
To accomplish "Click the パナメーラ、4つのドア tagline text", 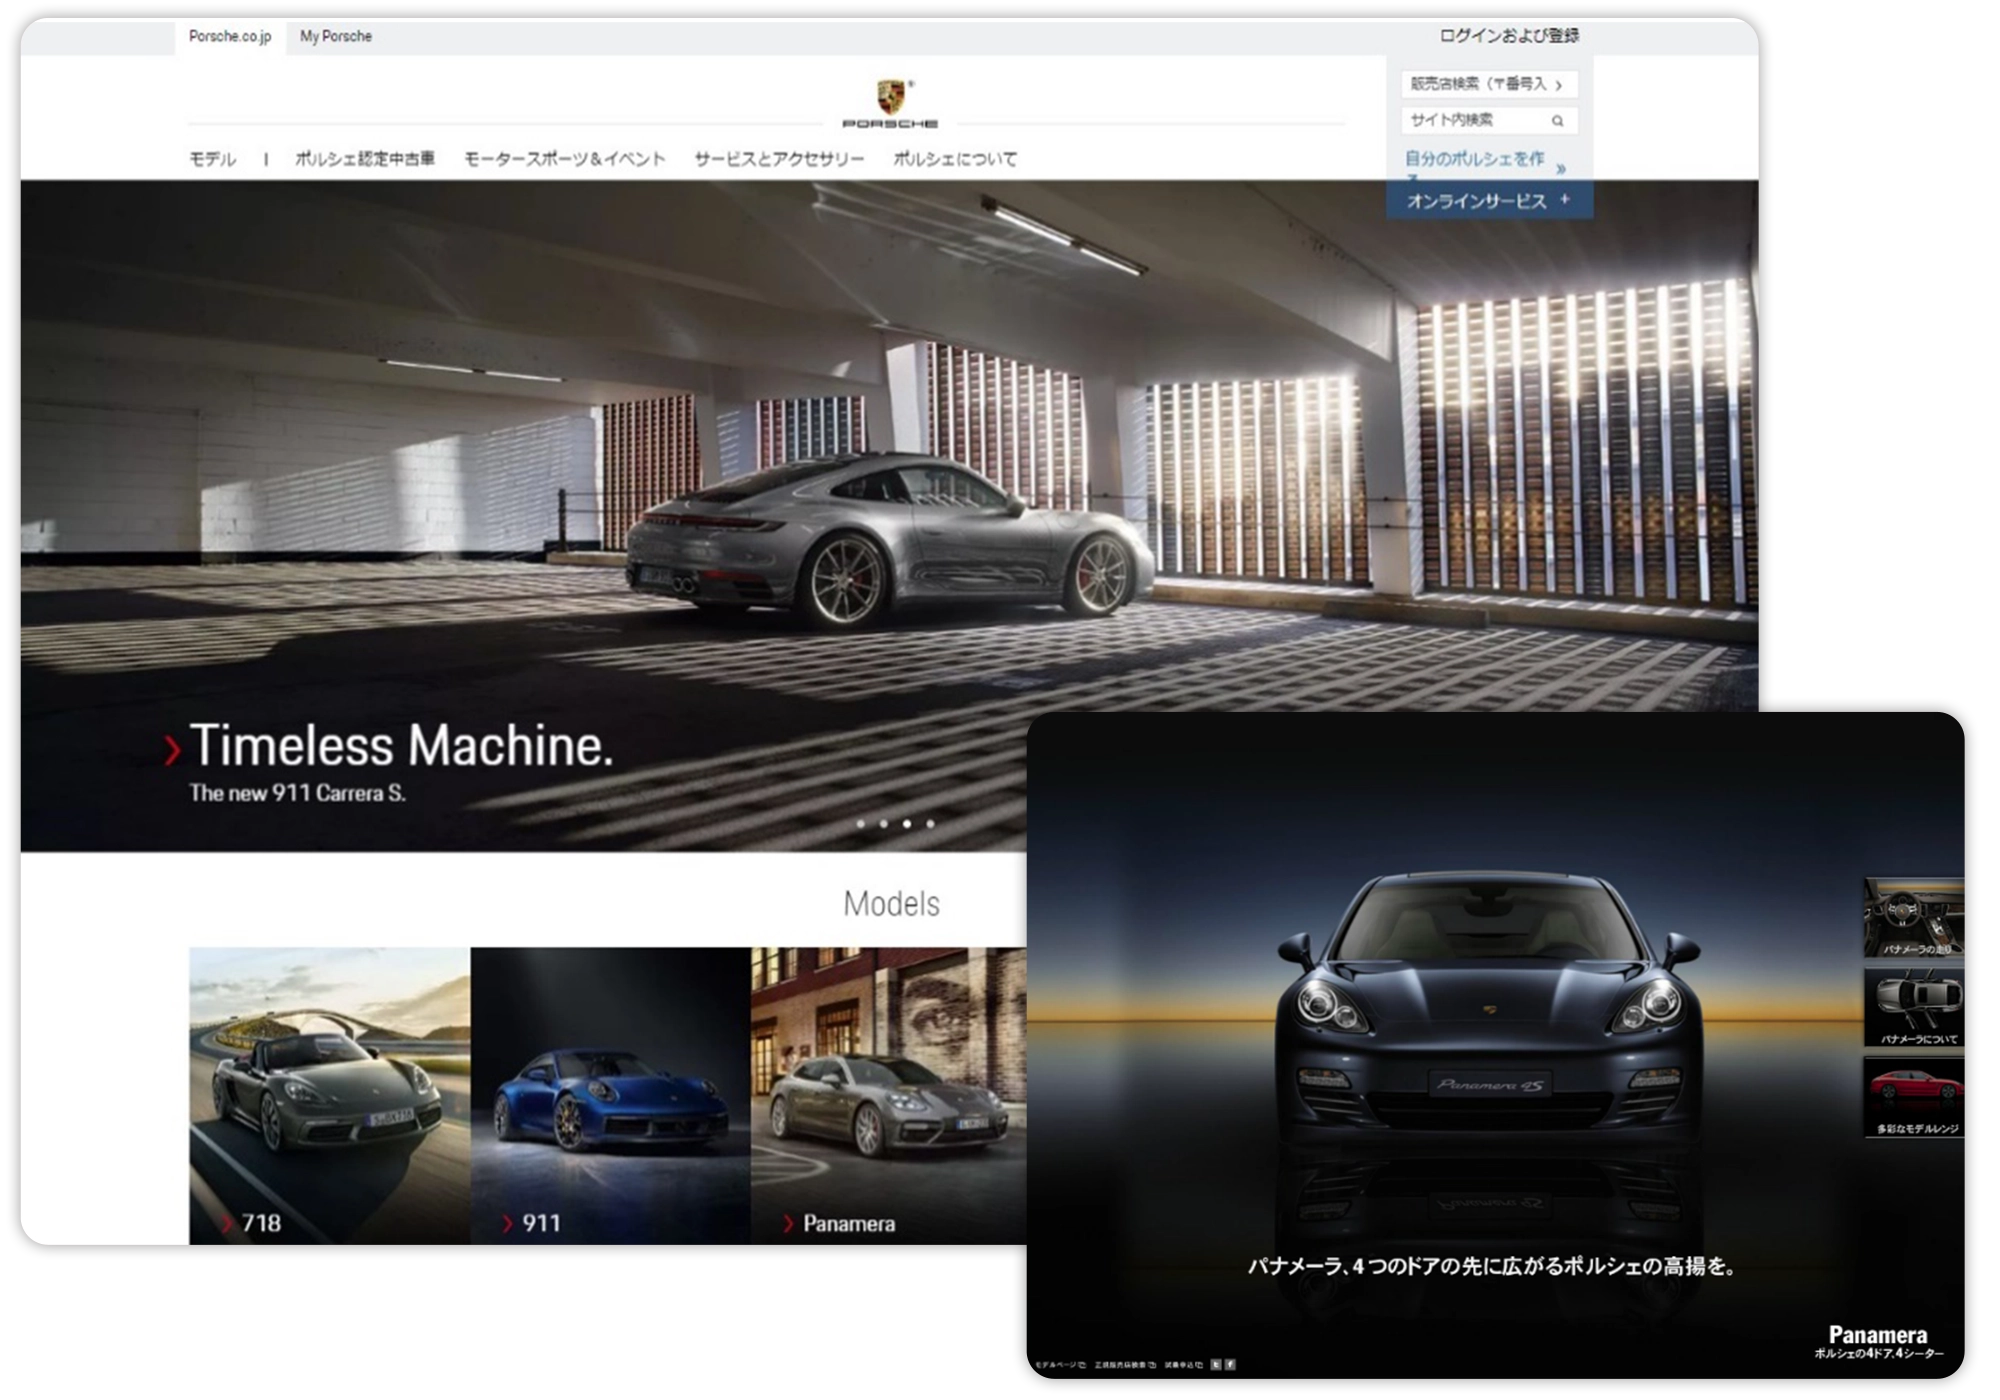I will pyautogui.click(x=1490, y=1266).
